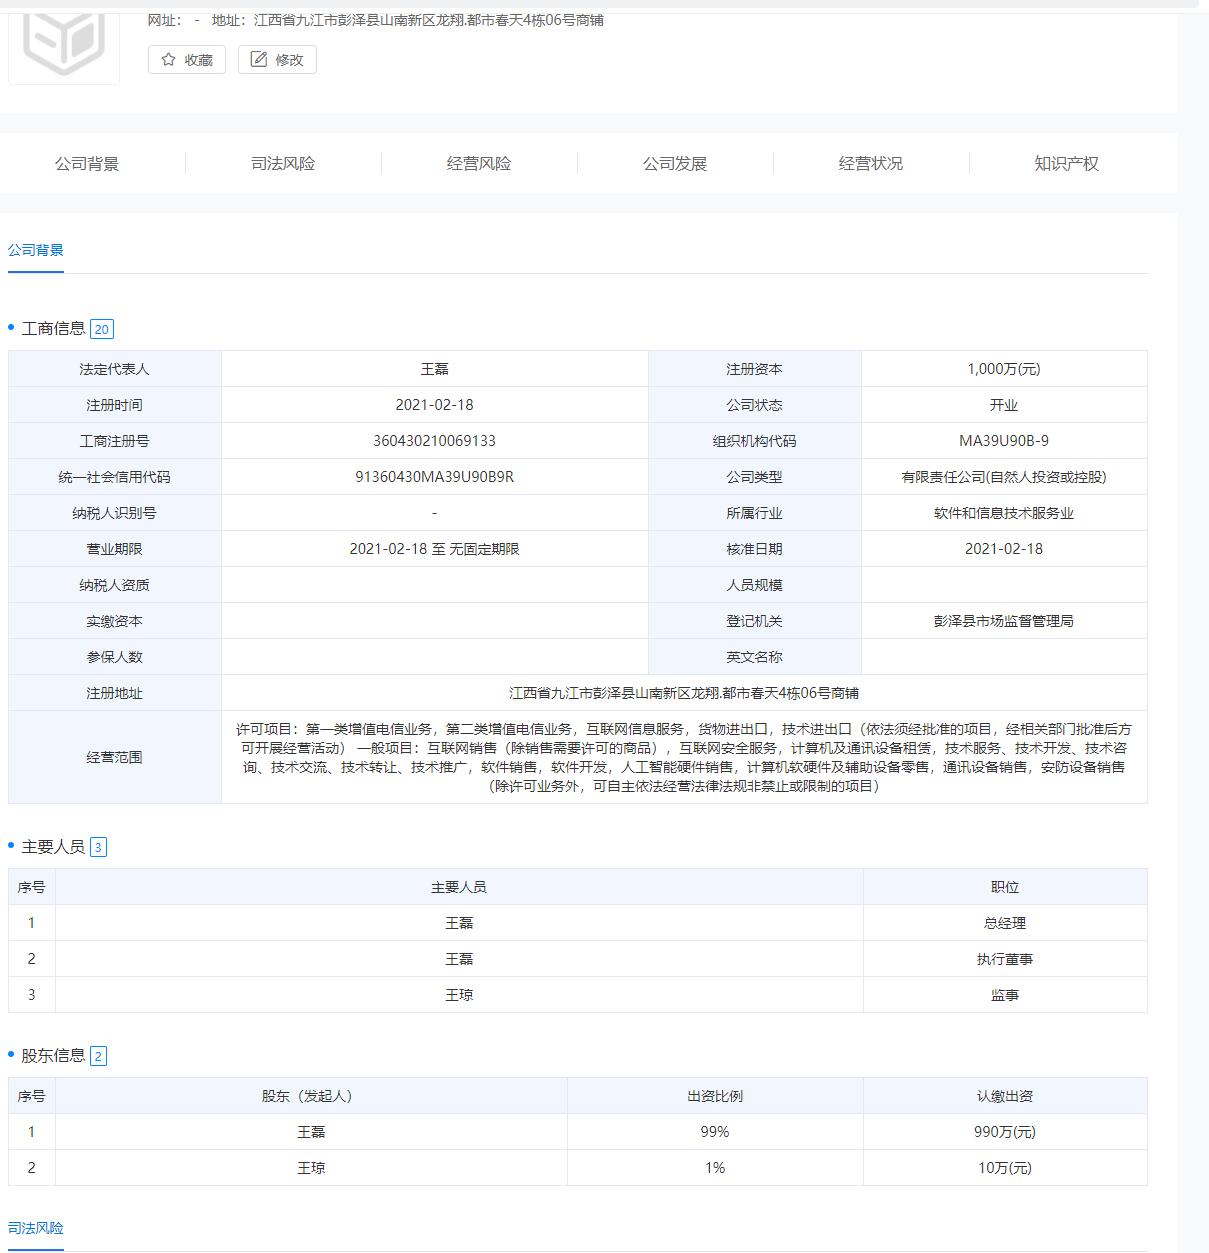Click the blue 公司背景 section heading

coord(36,250)
